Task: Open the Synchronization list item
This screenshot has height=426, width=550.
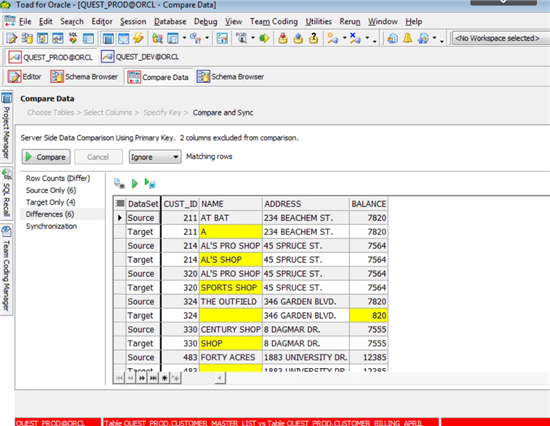Action: tap(51, 226)
